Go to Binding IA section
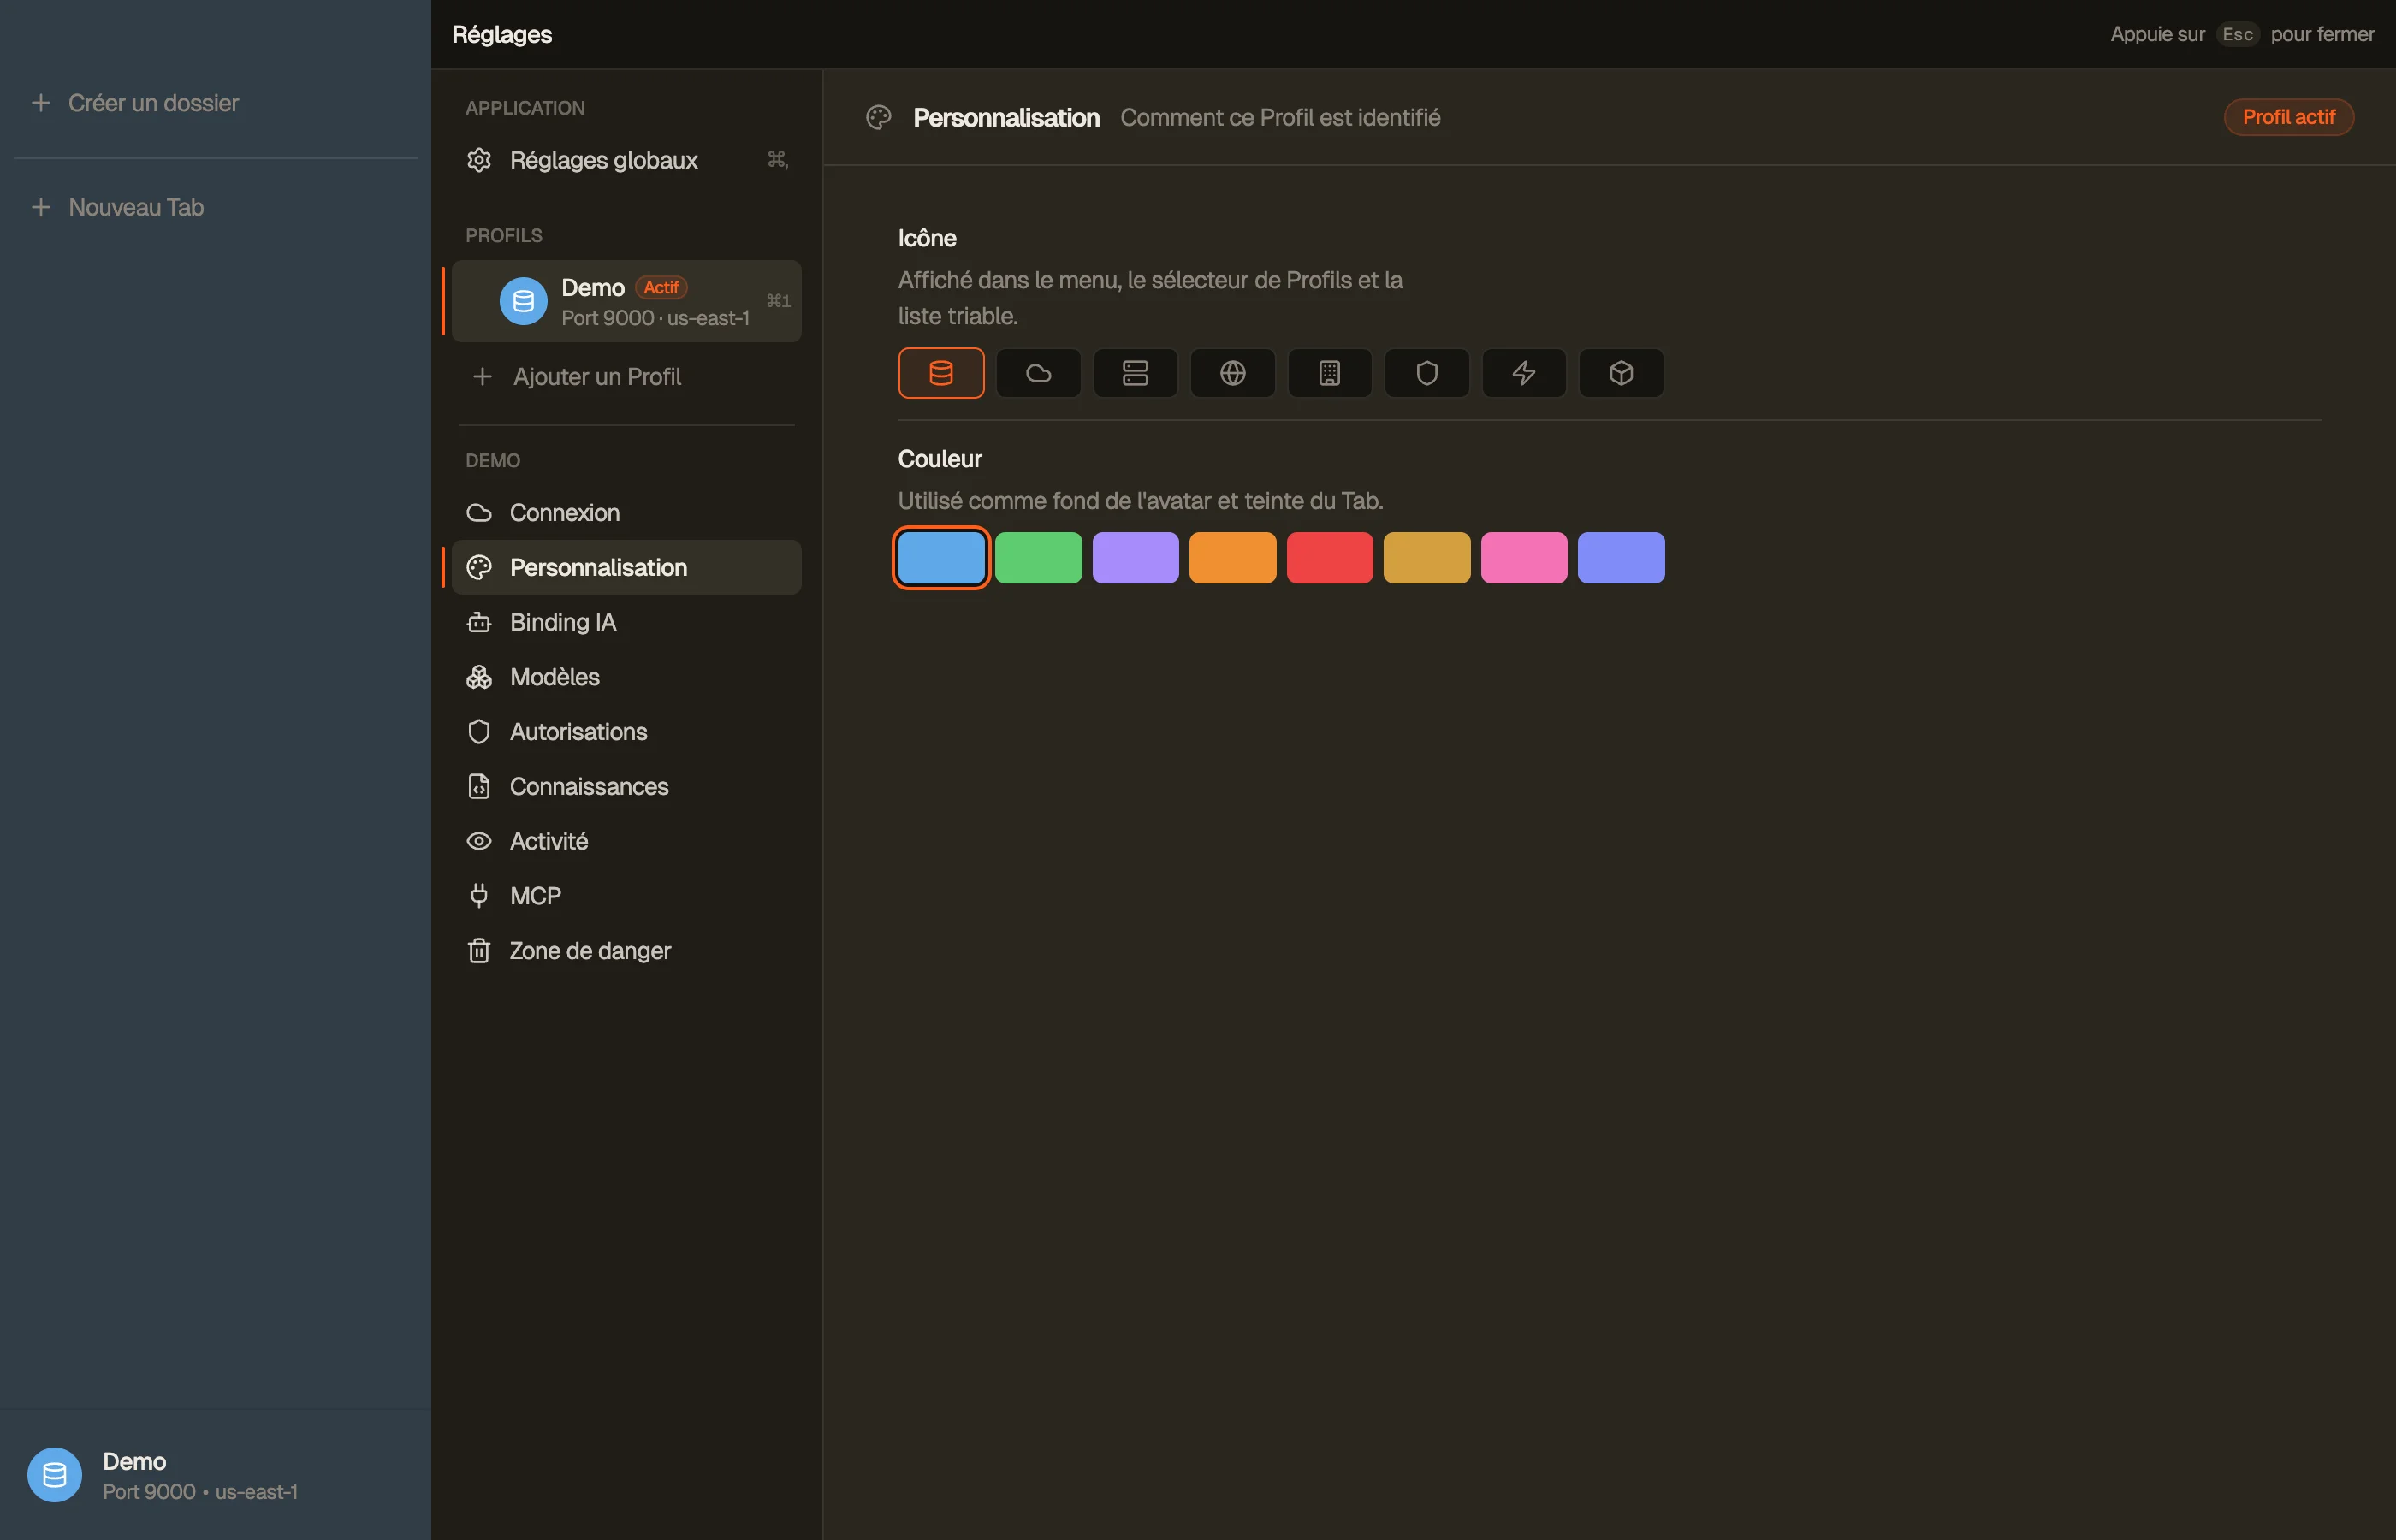This screenshot has width=2396, height=1540. [626, 622]
